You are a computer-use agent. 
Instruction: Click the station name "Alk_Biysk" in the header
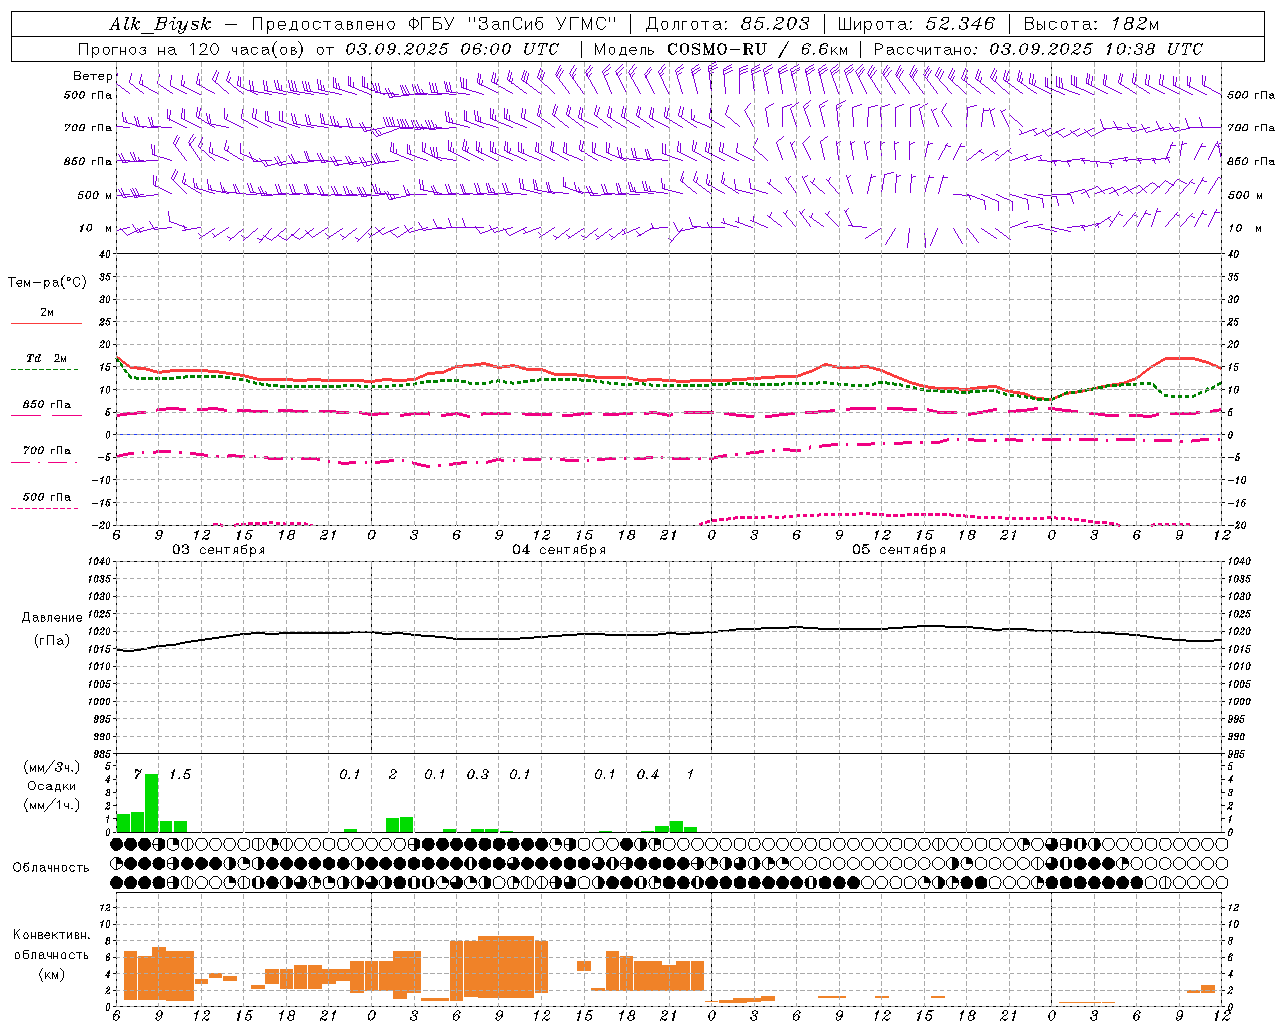[160, 25]
